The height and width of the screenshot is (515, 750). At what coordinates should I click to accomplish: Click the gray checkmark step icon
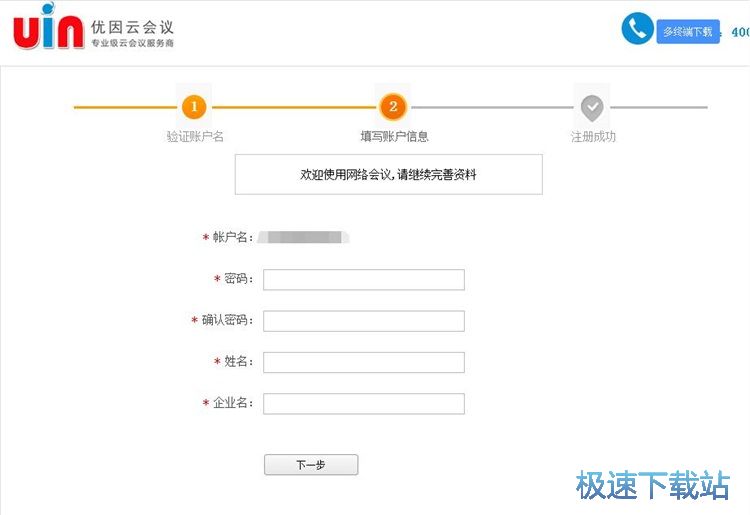click(x=592, y=106)
